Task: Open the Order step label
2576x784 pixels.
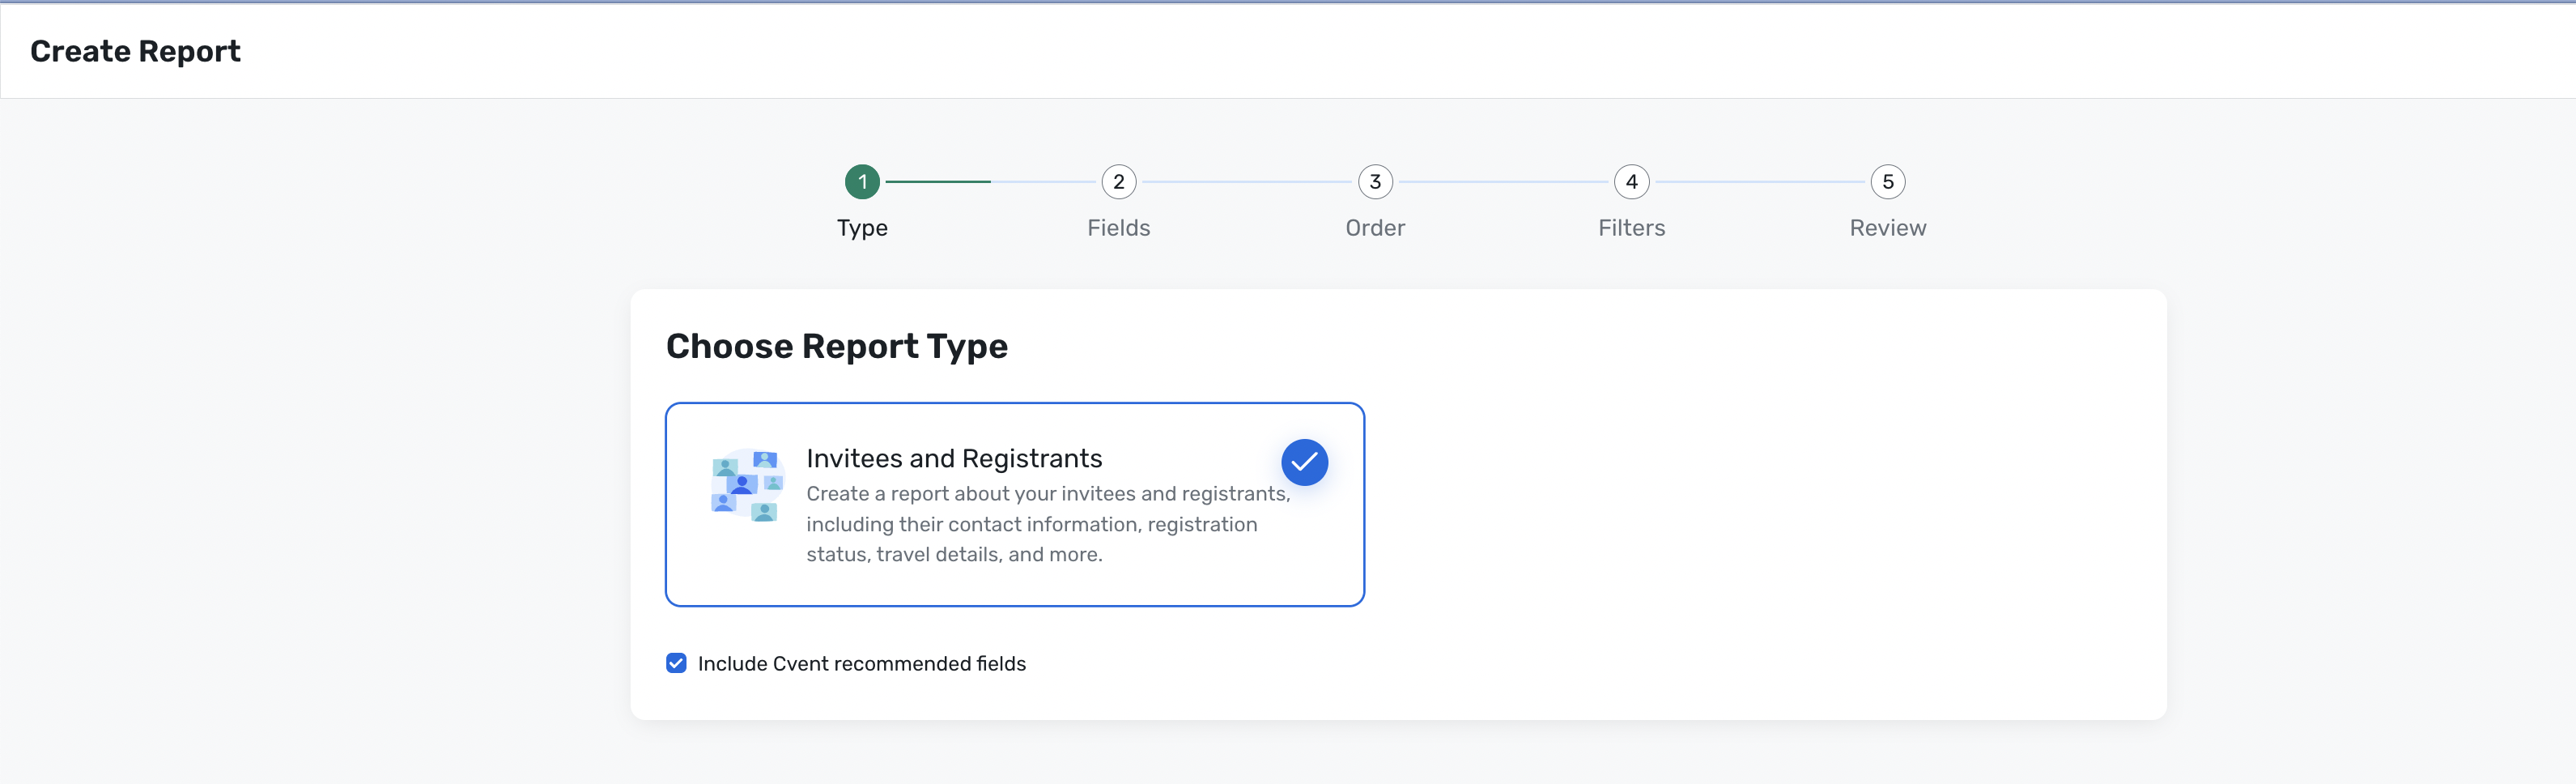Action: [x=1375, y=228]
